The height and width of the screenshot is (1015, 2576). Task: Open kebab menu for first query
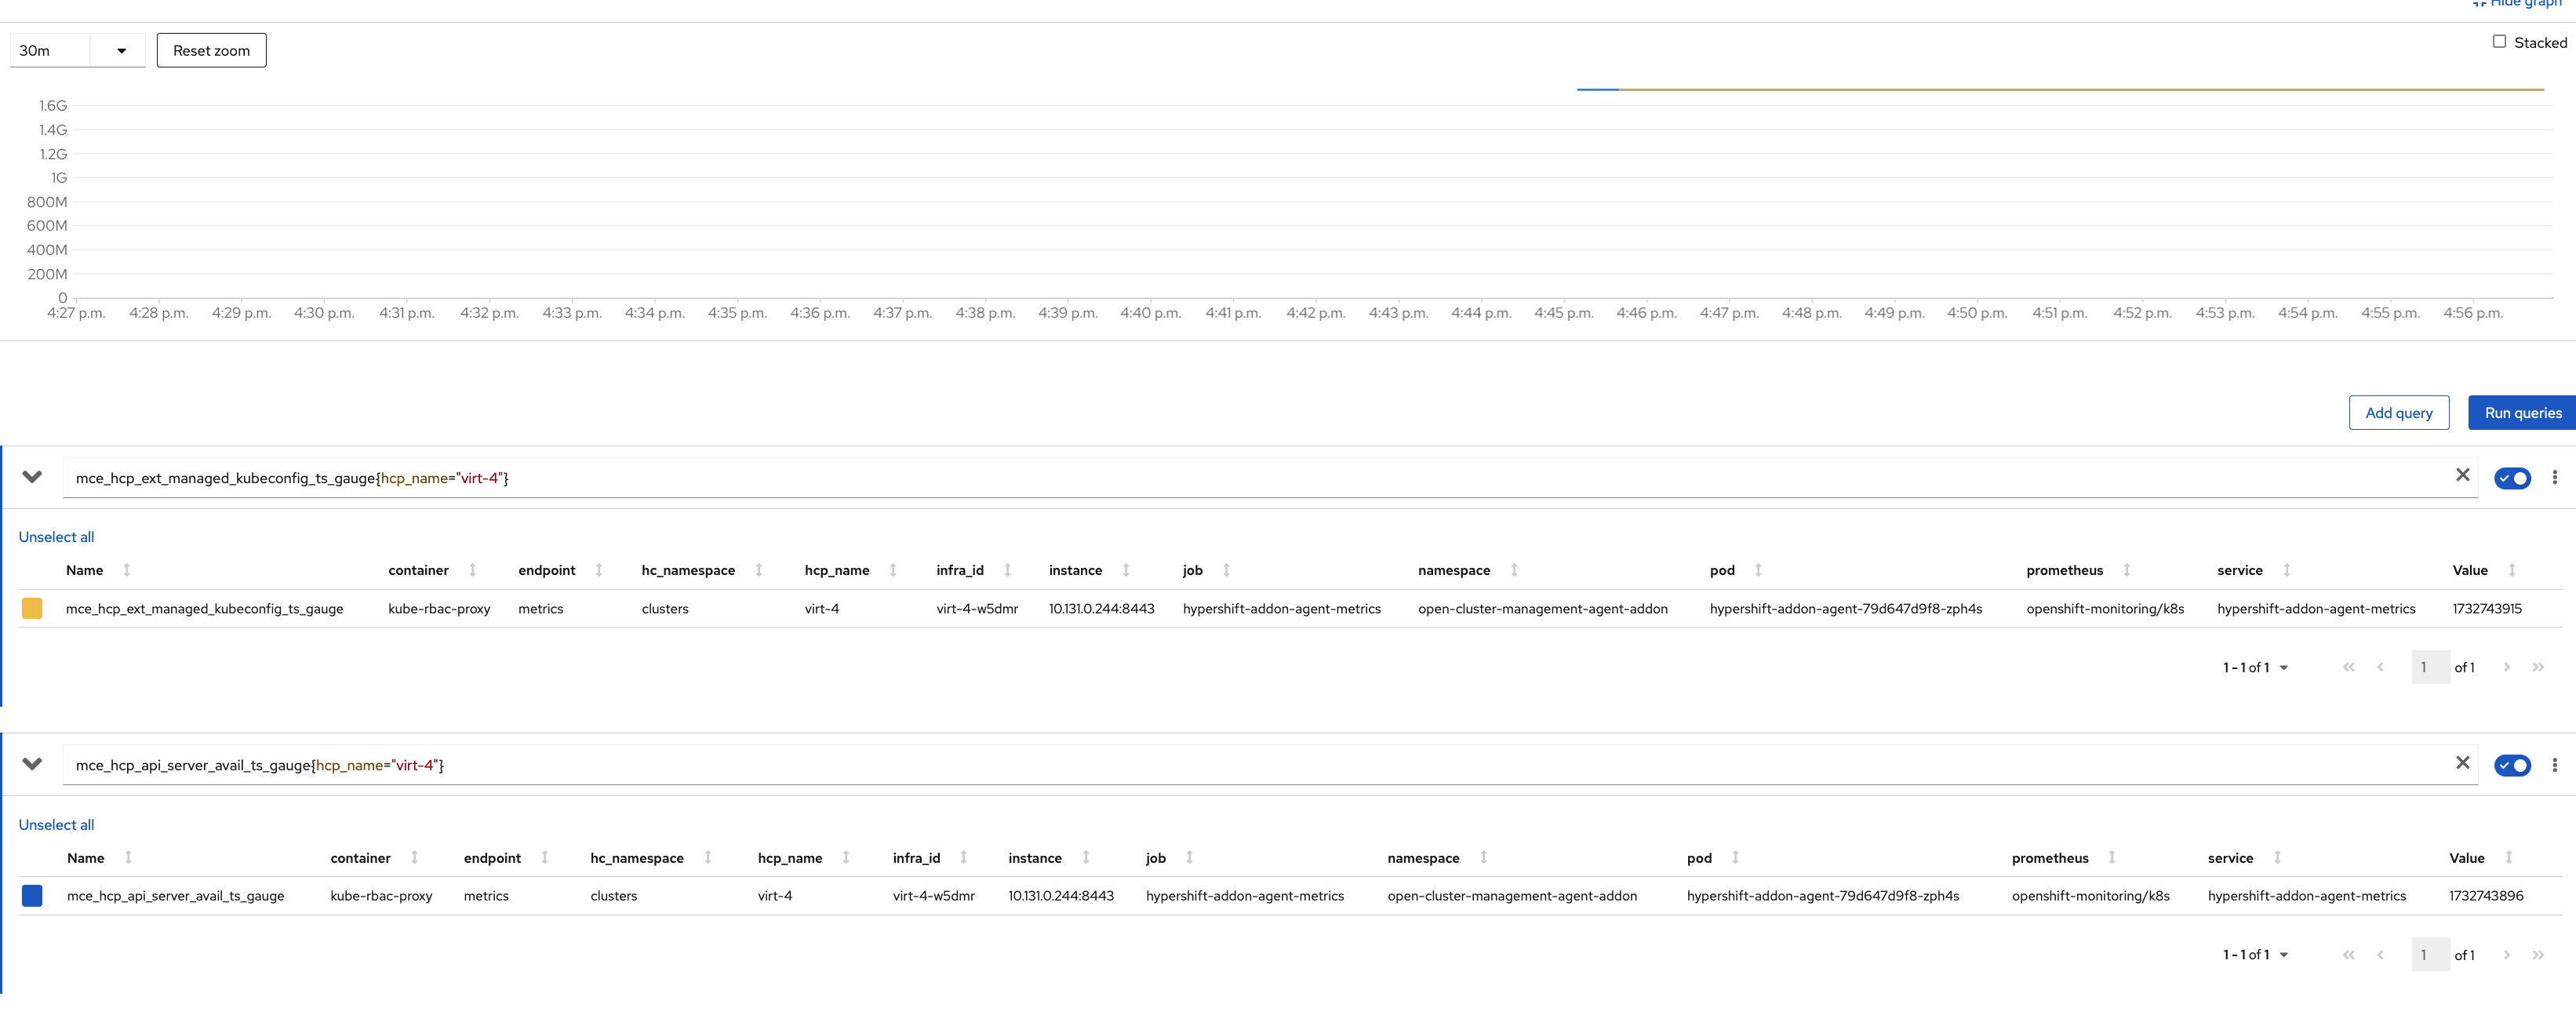tap(2554, 478)
